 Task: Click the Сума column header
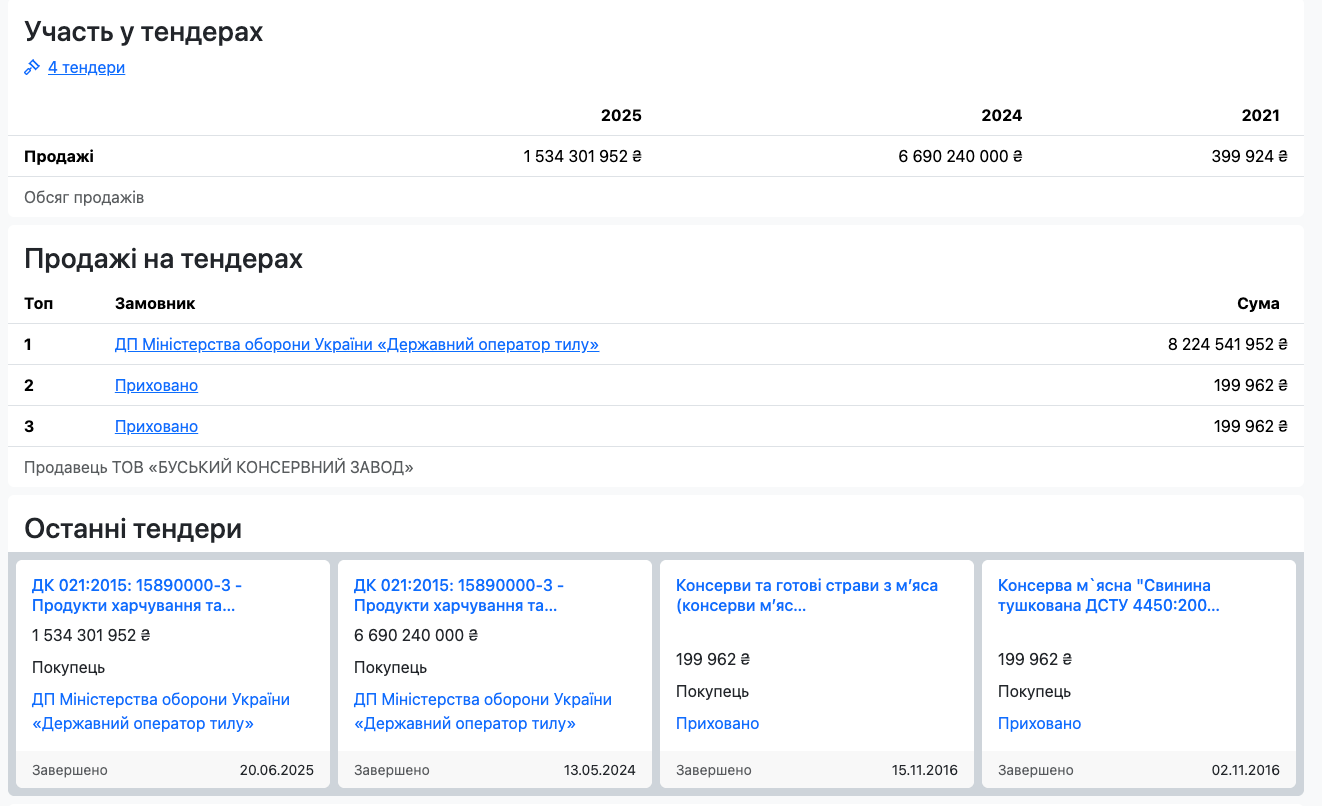pyautogui.click(x=1258, y=303)
